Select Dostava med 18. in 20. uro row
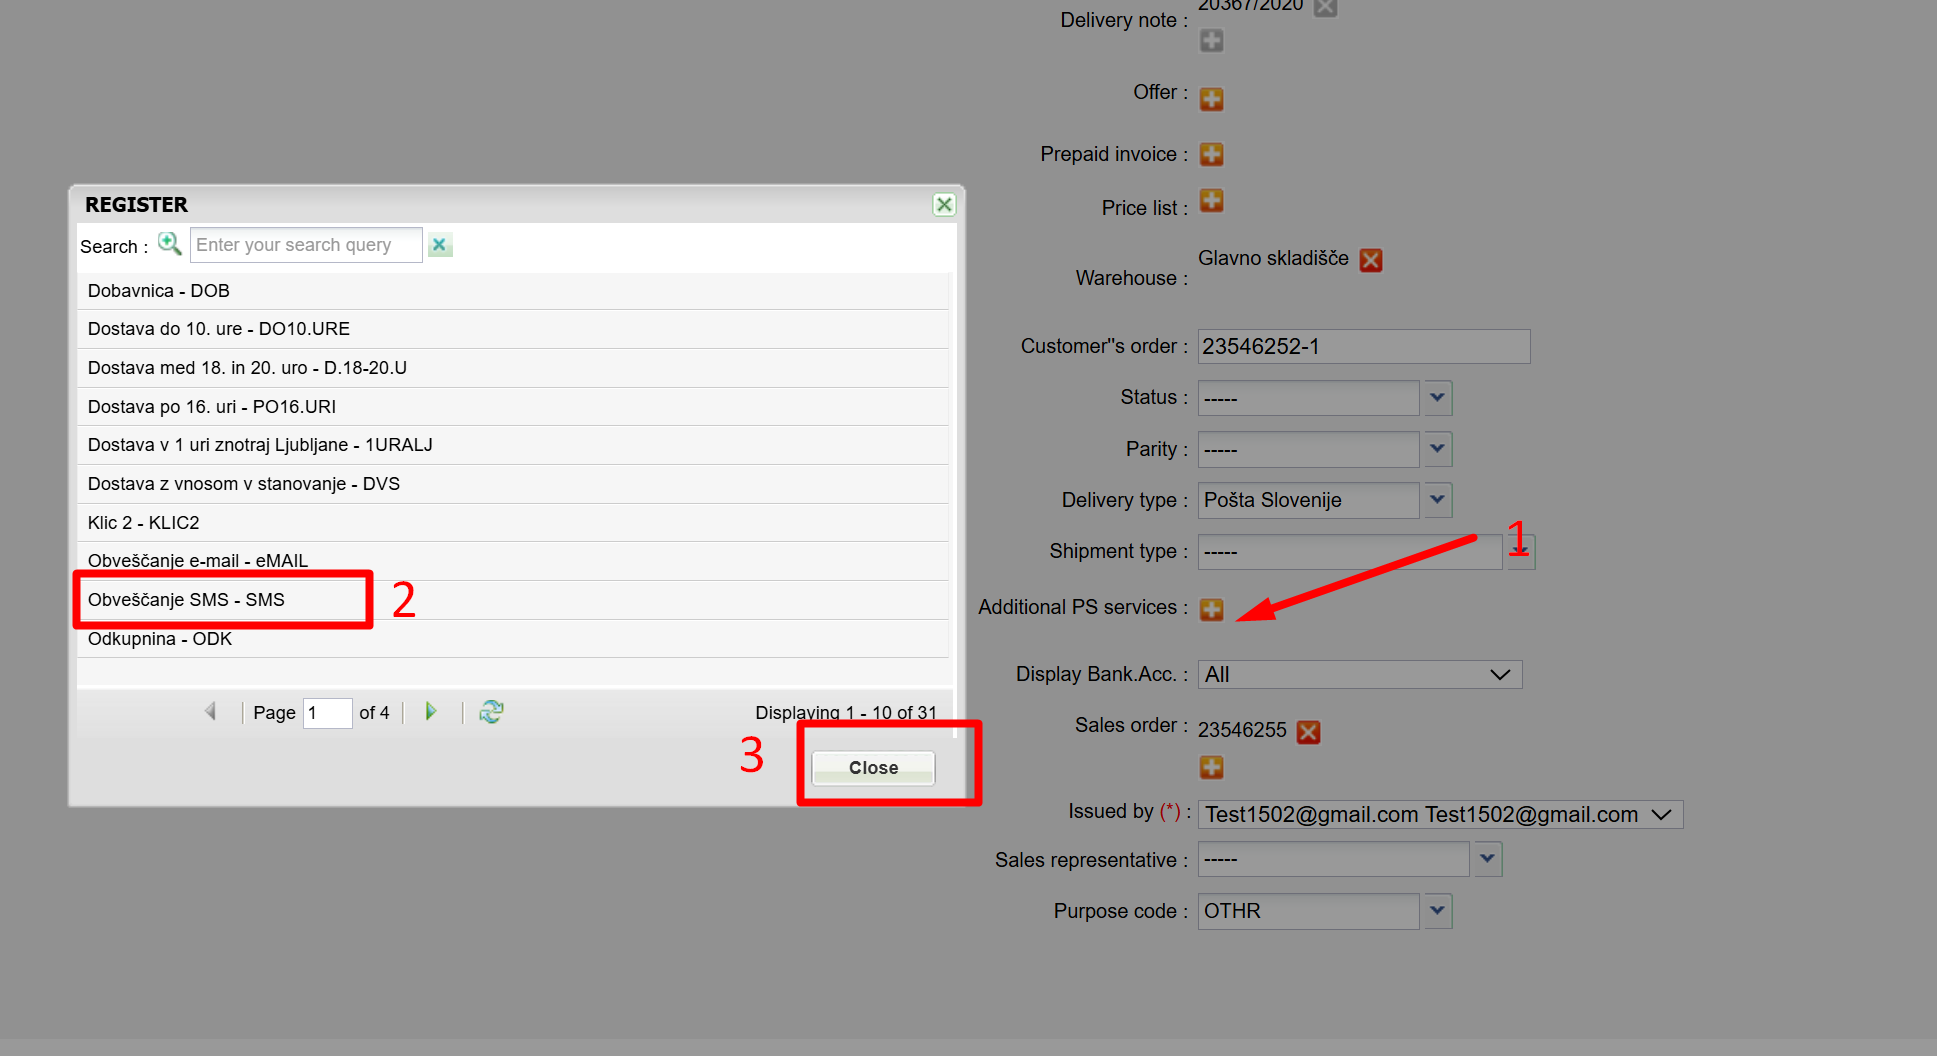 513,368
